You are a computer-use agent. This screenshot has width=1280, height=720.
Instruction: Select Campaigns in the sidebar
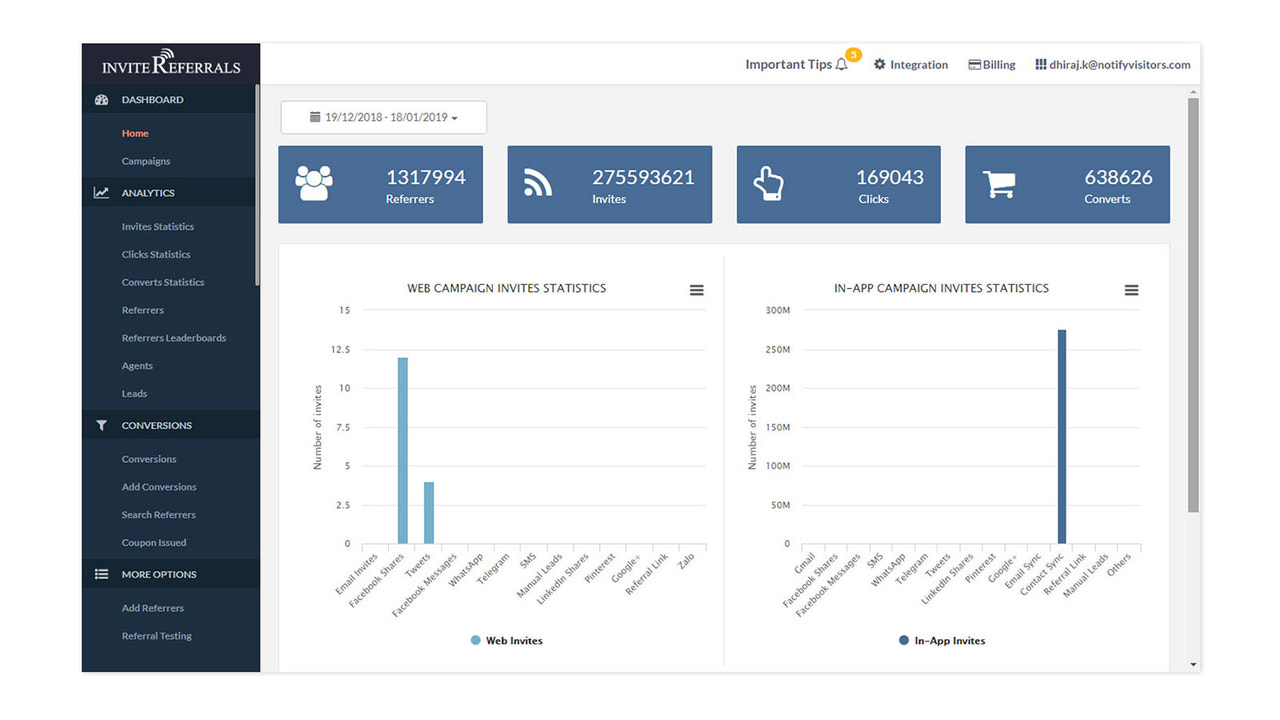tap(148, 160)
